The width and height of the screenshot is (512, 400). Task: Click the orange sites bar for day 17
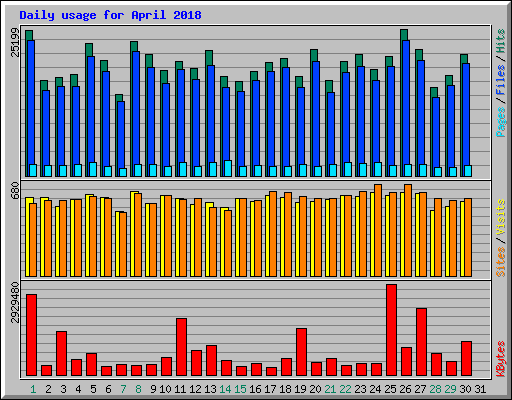pyautogui.click(x=273, y=234)
